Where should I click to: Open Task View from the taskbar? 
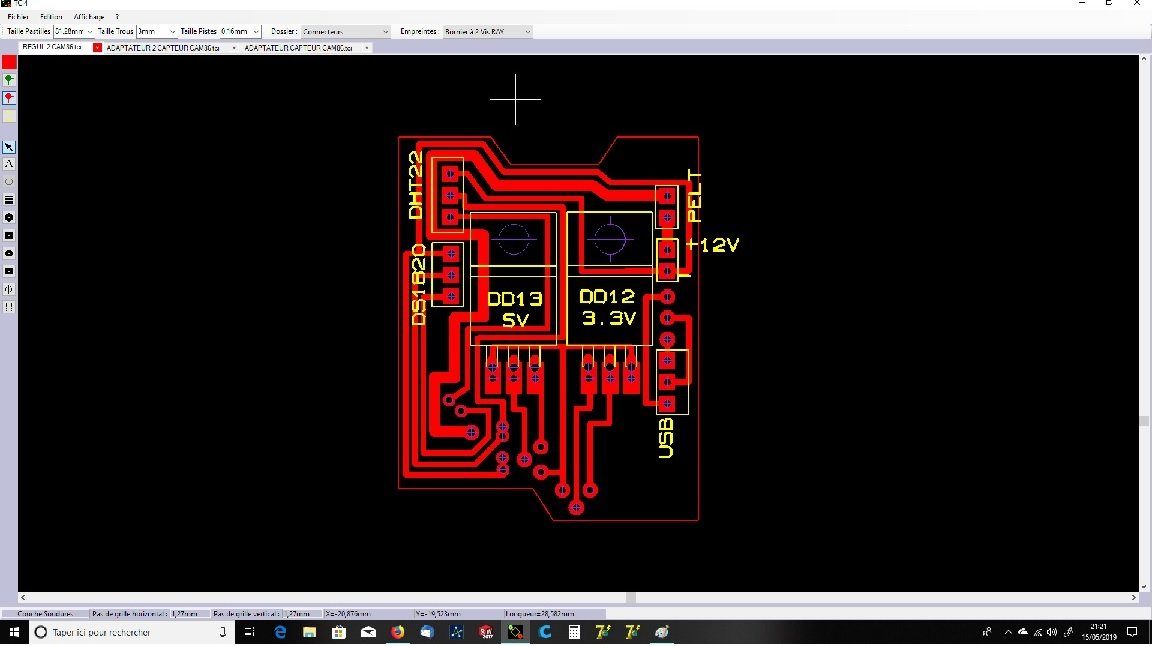(249, 632)
